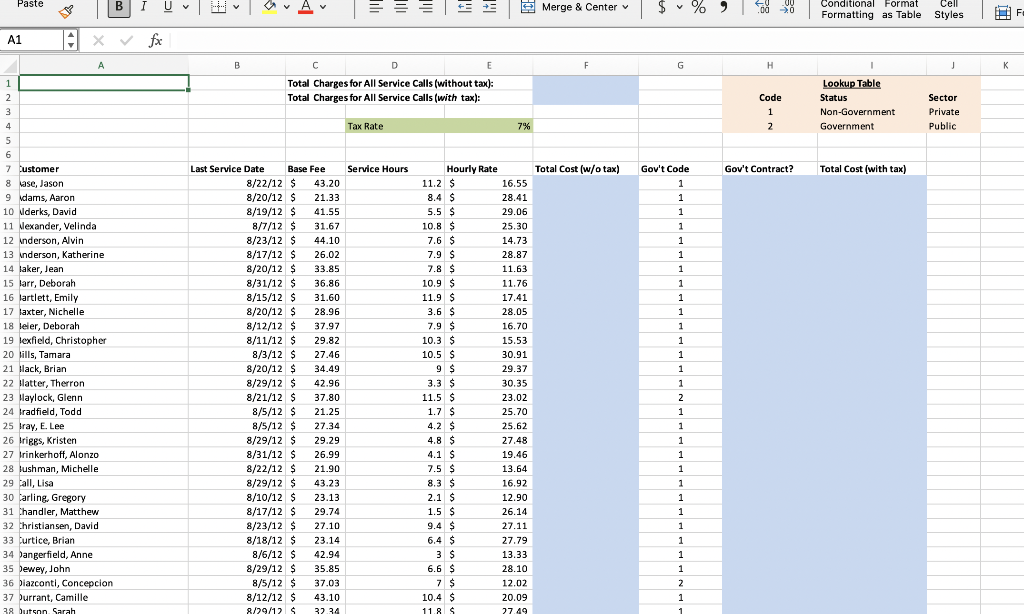The height and width of the screenshot is (614, 1024).
Task: Select column F header
Action: pyautogui.click(x=586, y=65)
